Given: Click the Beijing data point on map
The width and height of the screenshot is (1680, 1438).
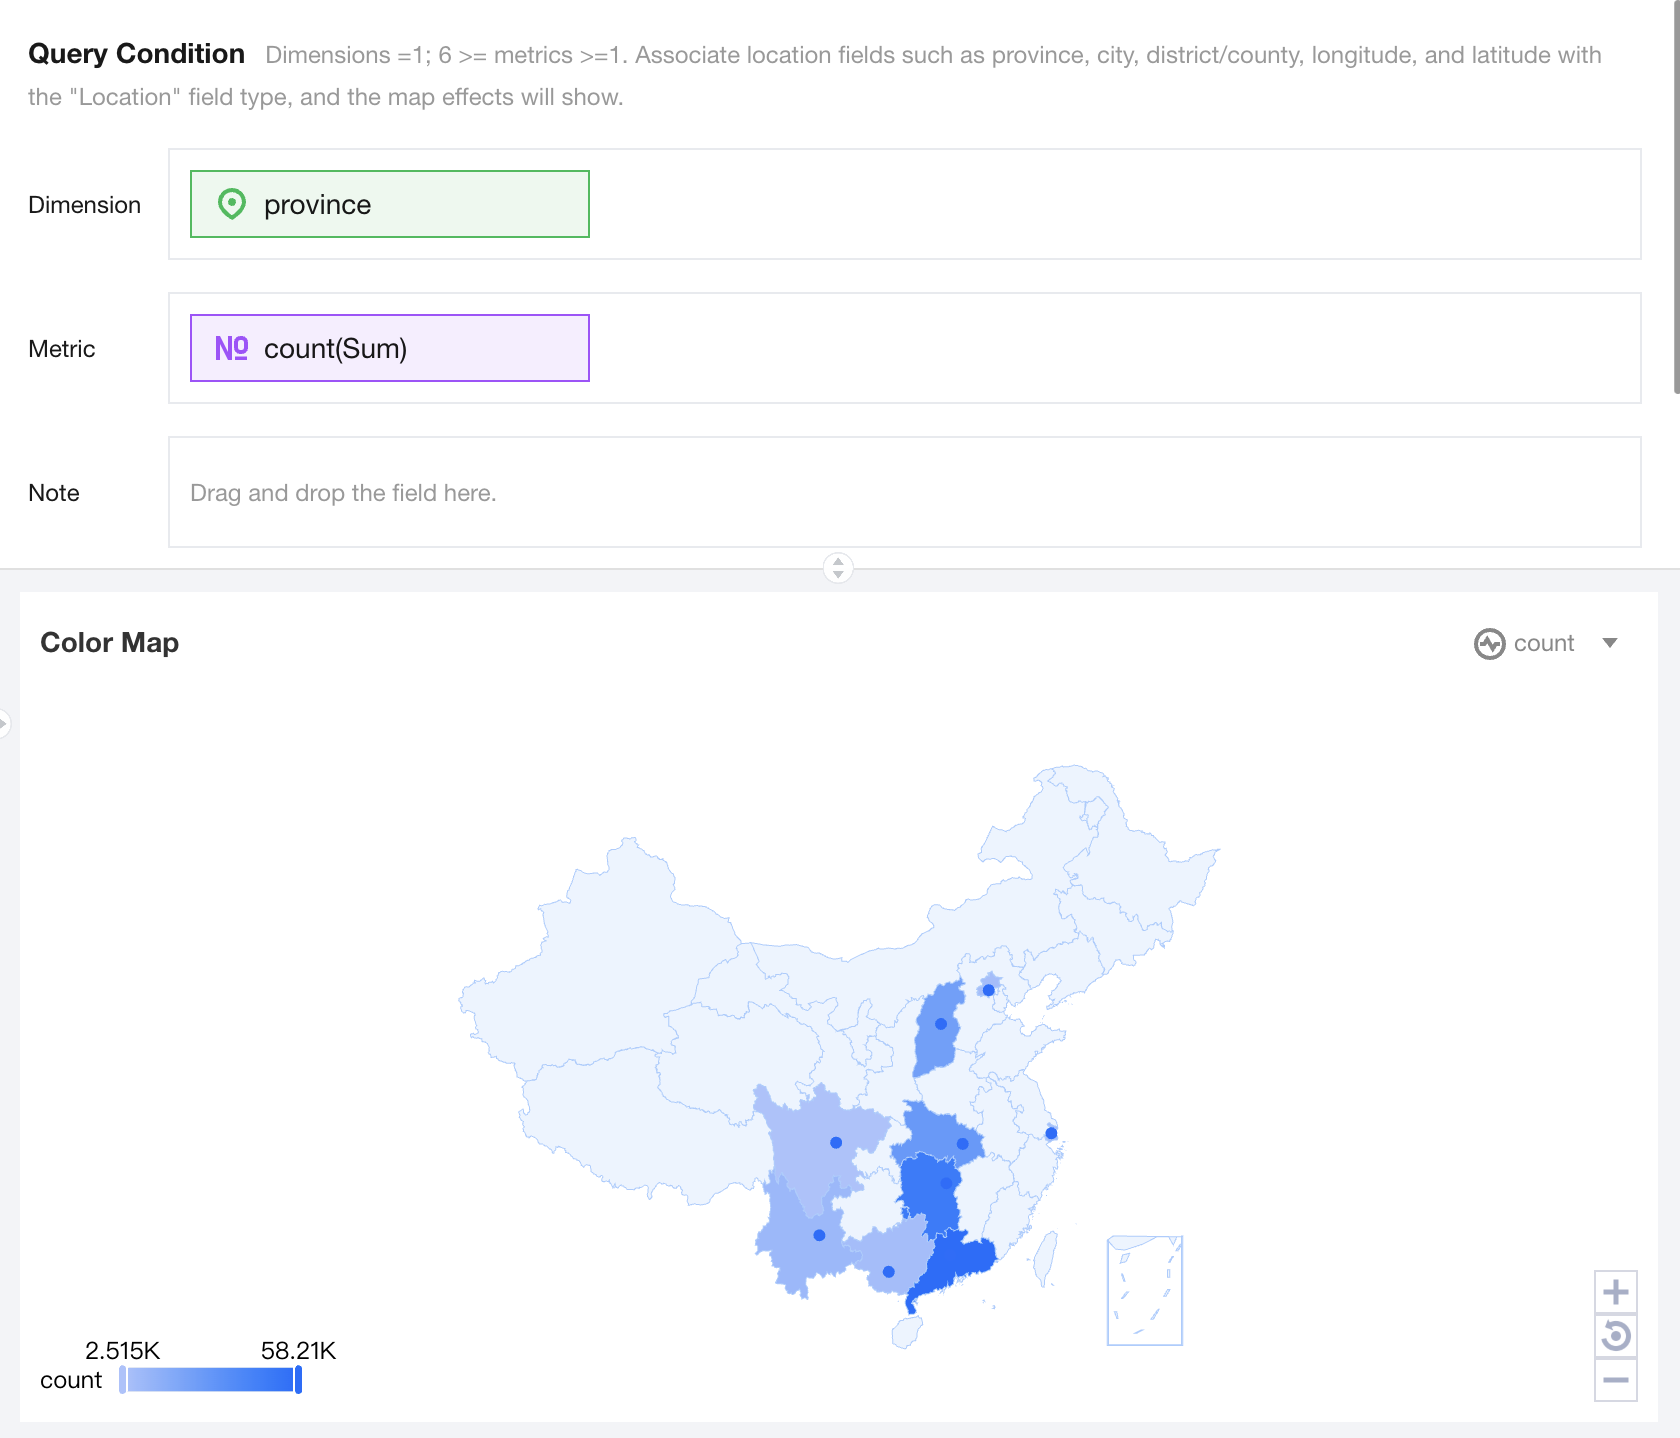Looking at the screenshot, I should 988,990.
